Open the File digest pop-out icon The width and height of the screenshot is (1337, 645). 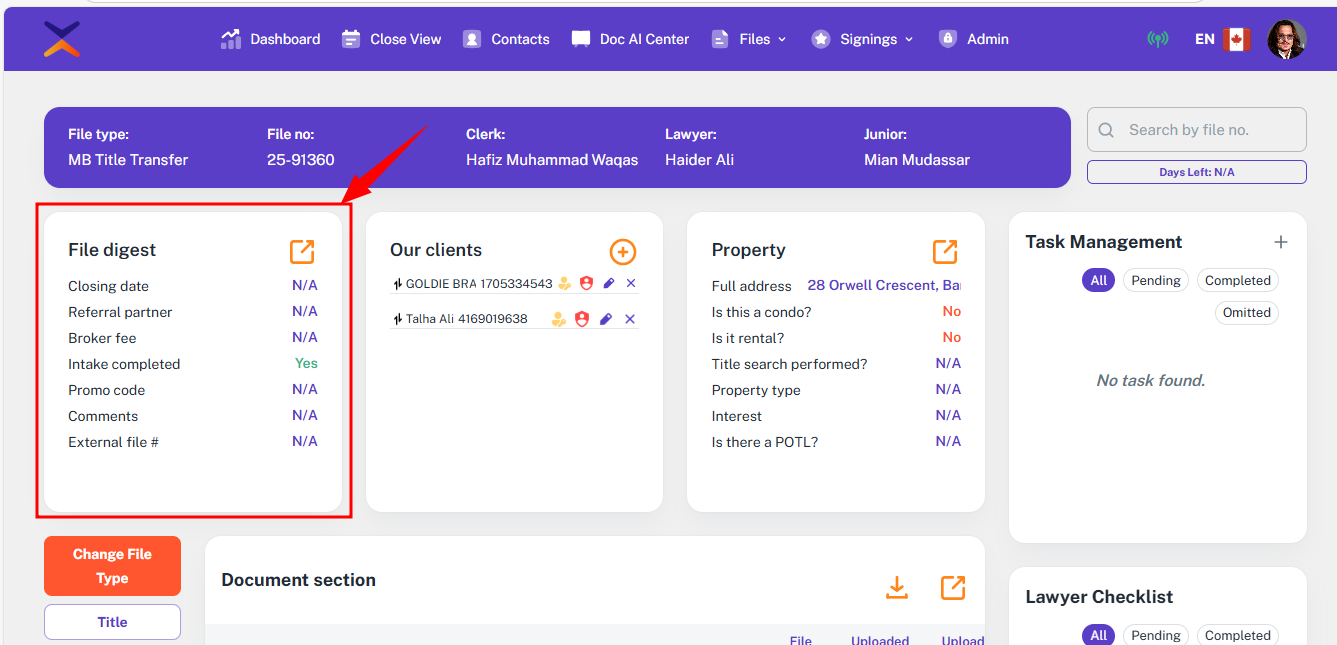tap(302, 252)
